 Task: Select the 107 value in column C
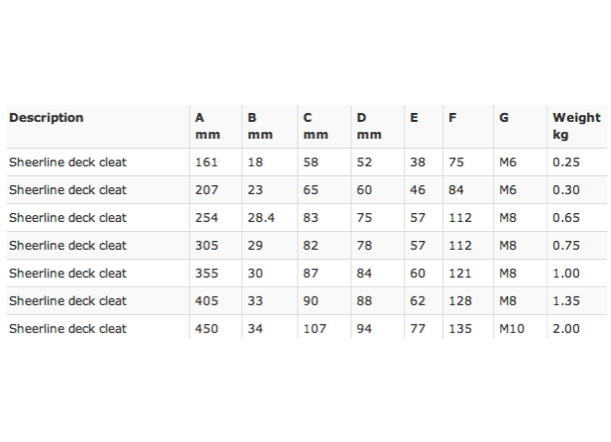pos(314,329)
